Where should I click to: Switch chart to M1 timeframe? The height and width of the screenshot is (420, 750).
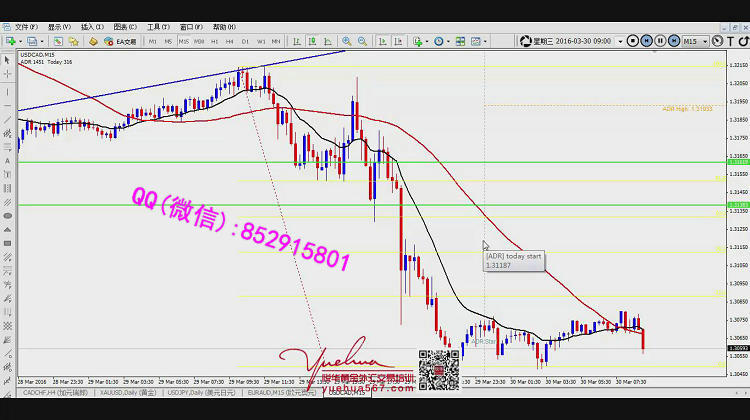coord(153,41)
